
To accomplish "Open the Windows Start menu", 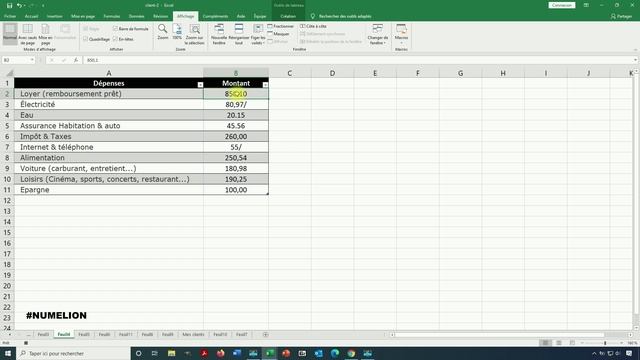I will (x=8, y=353).
